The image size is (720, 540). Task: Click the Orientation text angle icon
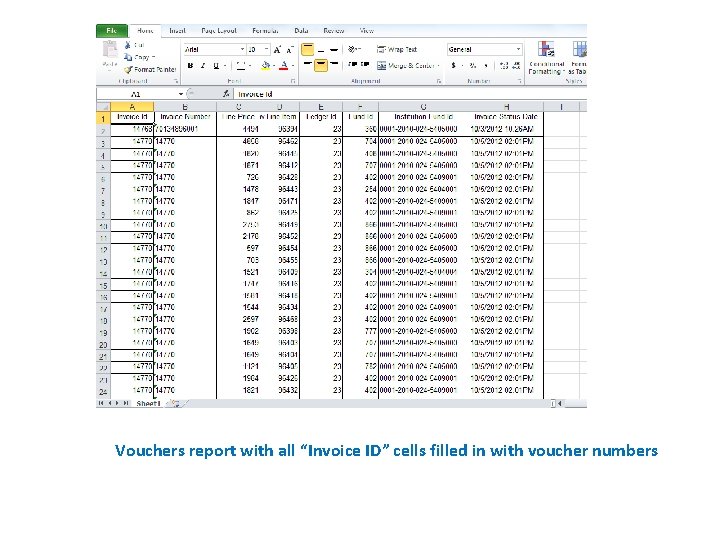point(353,49)
